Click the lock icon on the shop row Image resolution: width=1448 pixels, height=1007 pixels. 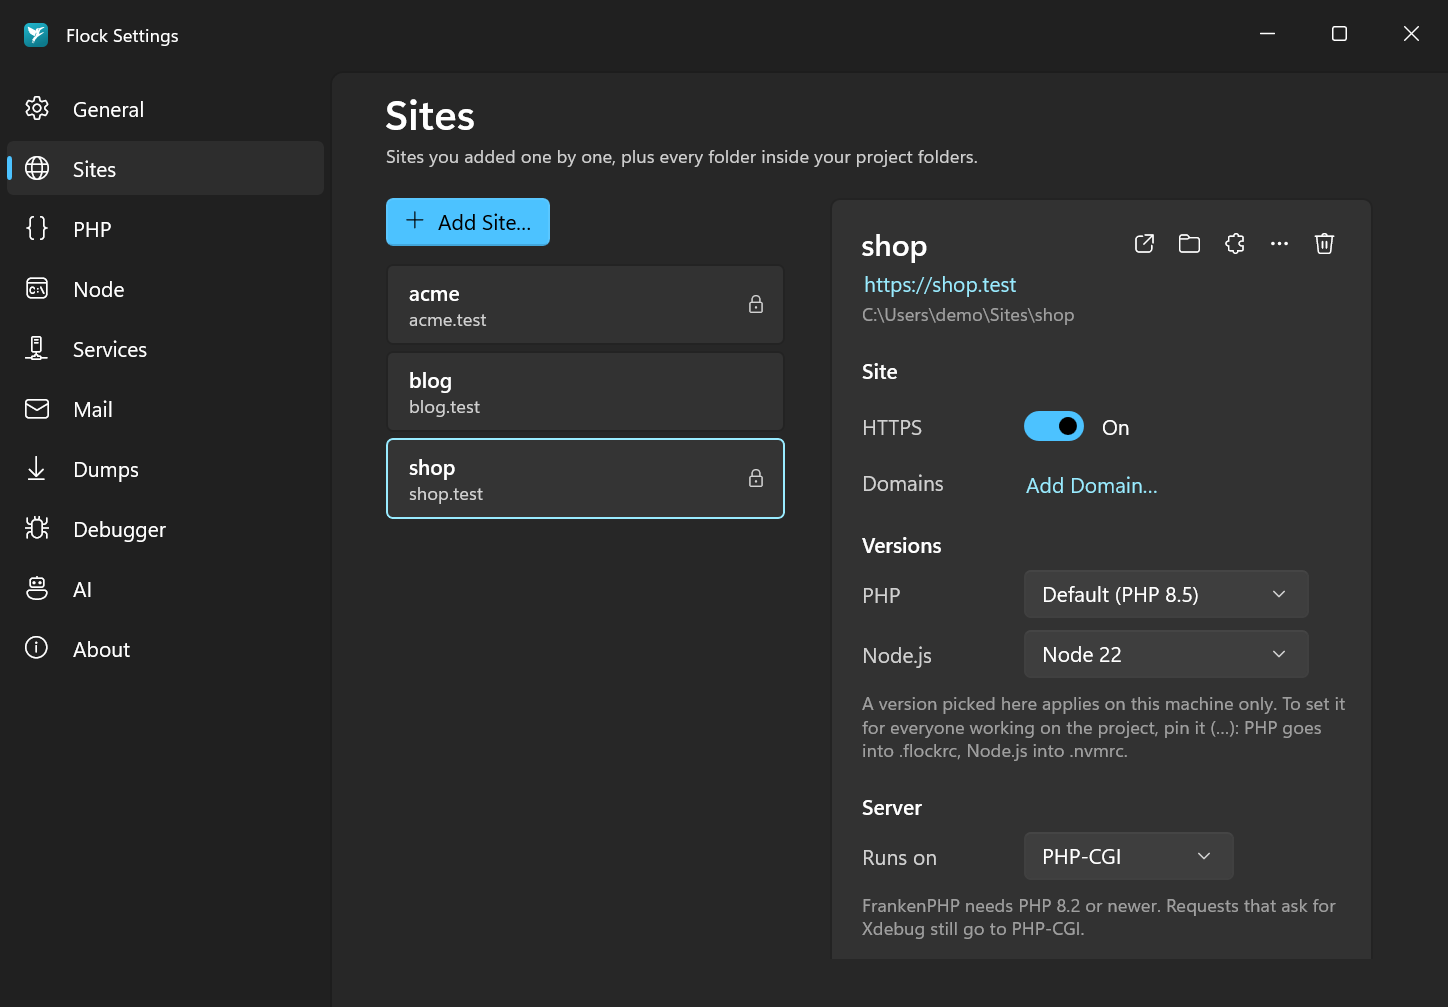pyautogui.click(x=756, y=478)
